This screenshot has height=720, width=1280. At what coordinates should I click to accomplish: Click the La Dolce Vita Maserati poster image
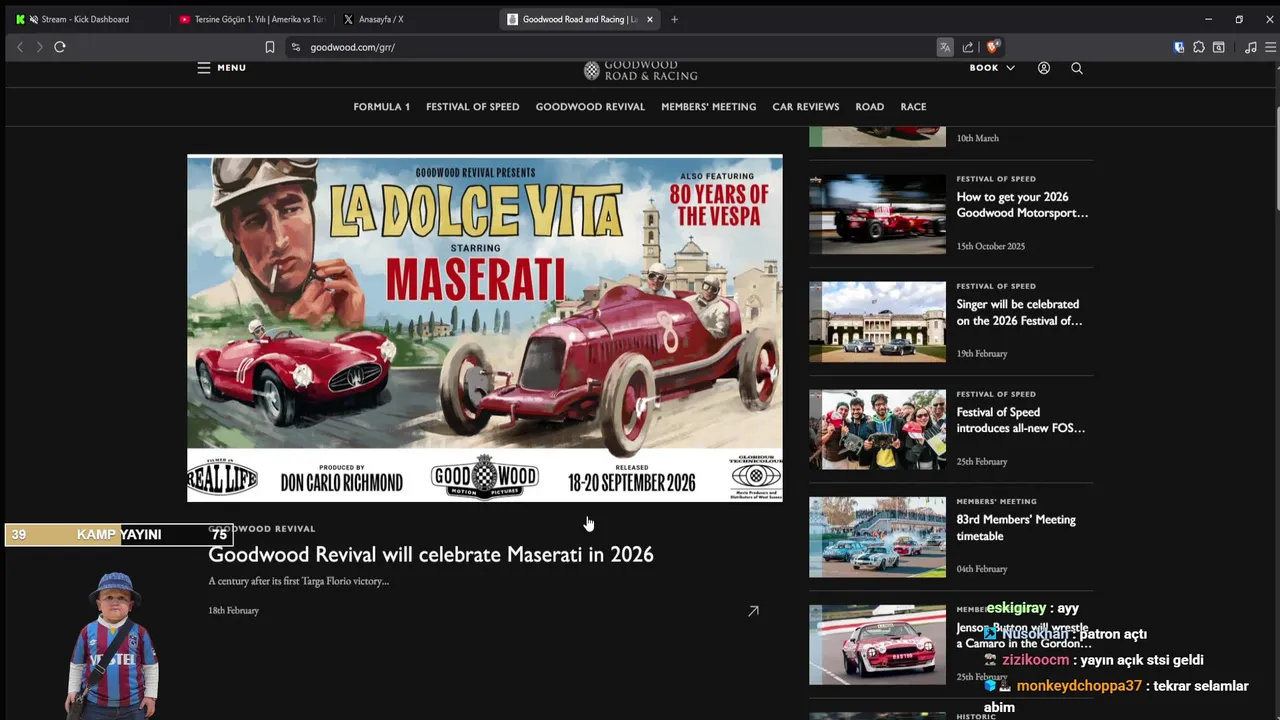[x=485, y=328]
